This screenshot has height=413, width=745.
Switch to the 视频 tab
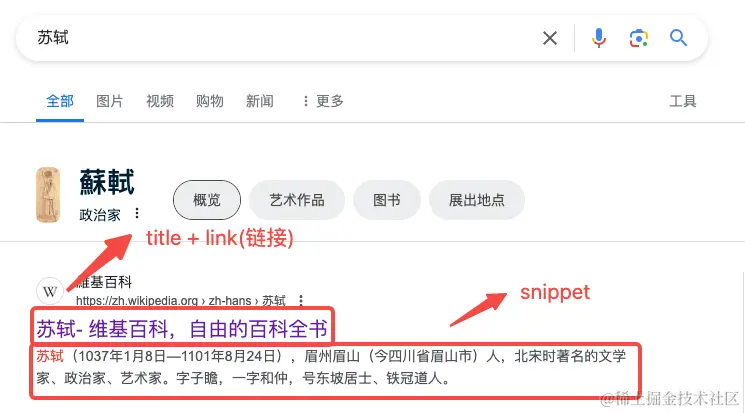pyautogui.click(x=160, y=101)
